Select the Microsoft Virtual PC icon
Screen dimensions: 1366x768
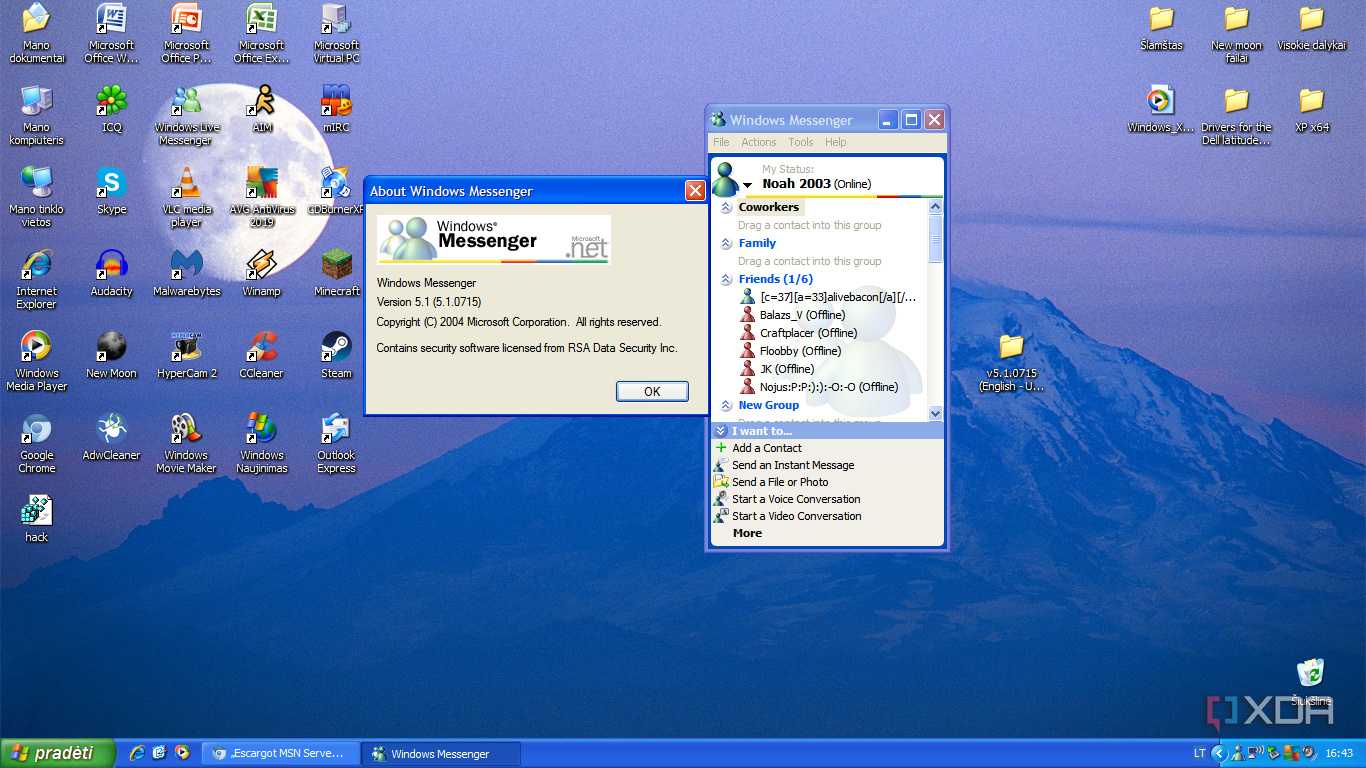(336, 33)
